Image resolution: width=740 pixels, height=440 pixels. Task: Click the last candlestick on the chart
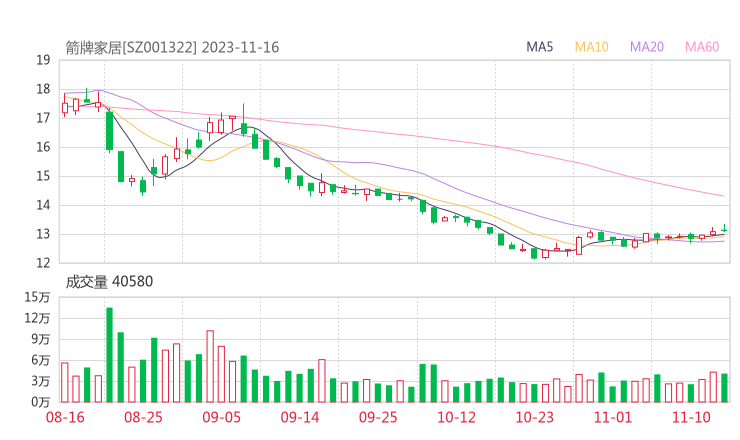[x=724, y=229]
